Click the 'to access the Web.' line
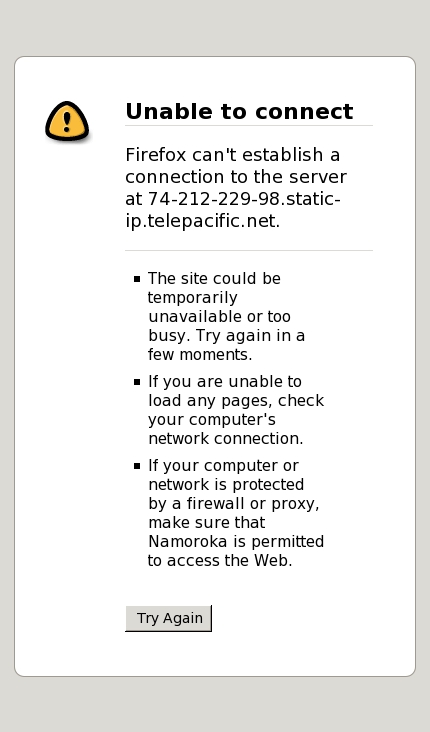Viewport: 430px width, 732px height. tap(220, 561)
